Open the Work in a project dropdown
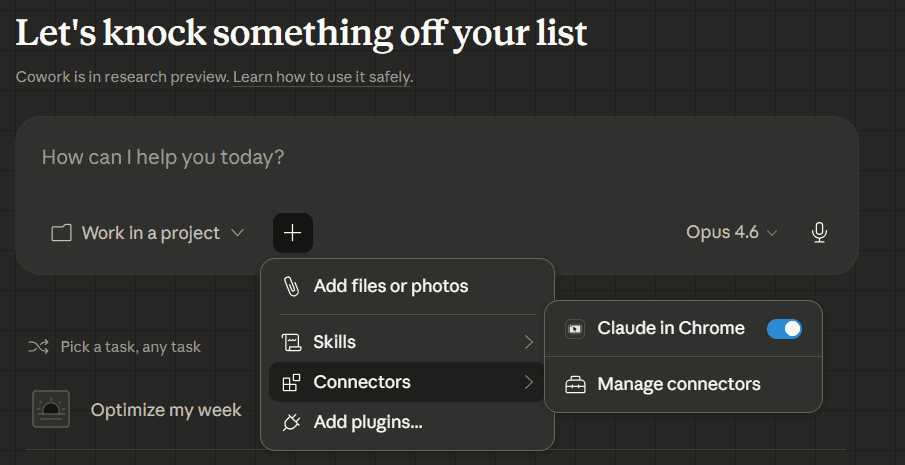The height and width of the screenshot is (465, 905). click(x=148, y=233)
